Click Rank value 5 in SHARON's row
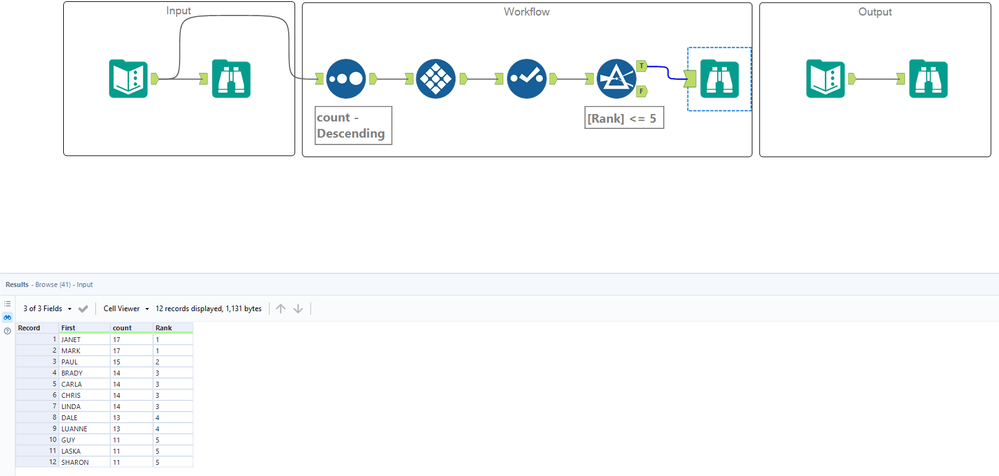The height and width of the screenshot is (476, 999). (173, 462)
